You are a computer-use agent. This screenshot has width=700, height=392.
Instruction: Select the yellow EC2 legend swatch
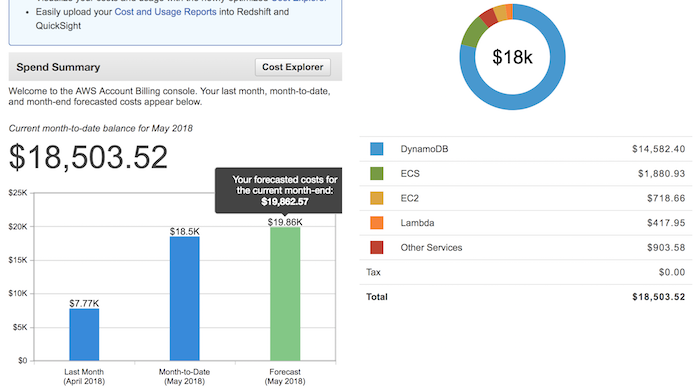pyautogui.click(x=376, y=198)
